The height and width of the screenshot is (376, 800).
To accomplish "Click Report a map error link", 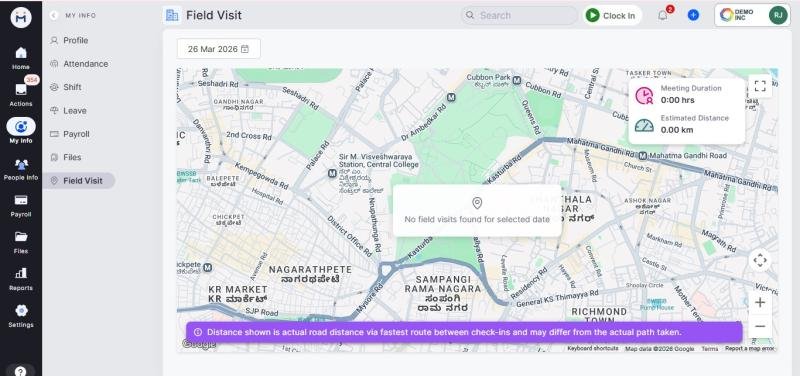I will 750,348.
